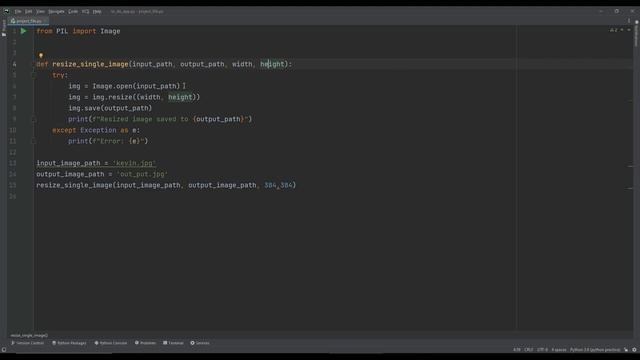Open the editor tabs more options icon
This screenshot has width=640, height=360.
629,21
